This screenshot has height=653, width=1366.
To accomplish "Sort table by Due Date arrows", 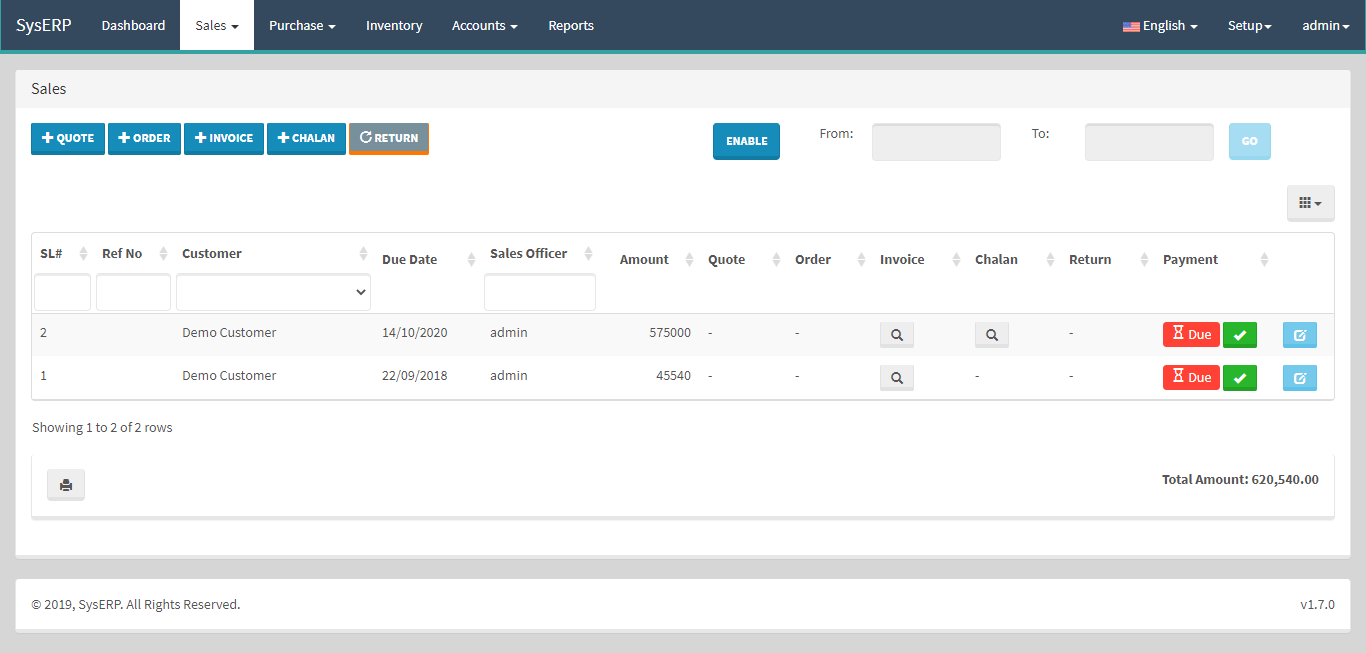I will [472, 260].
